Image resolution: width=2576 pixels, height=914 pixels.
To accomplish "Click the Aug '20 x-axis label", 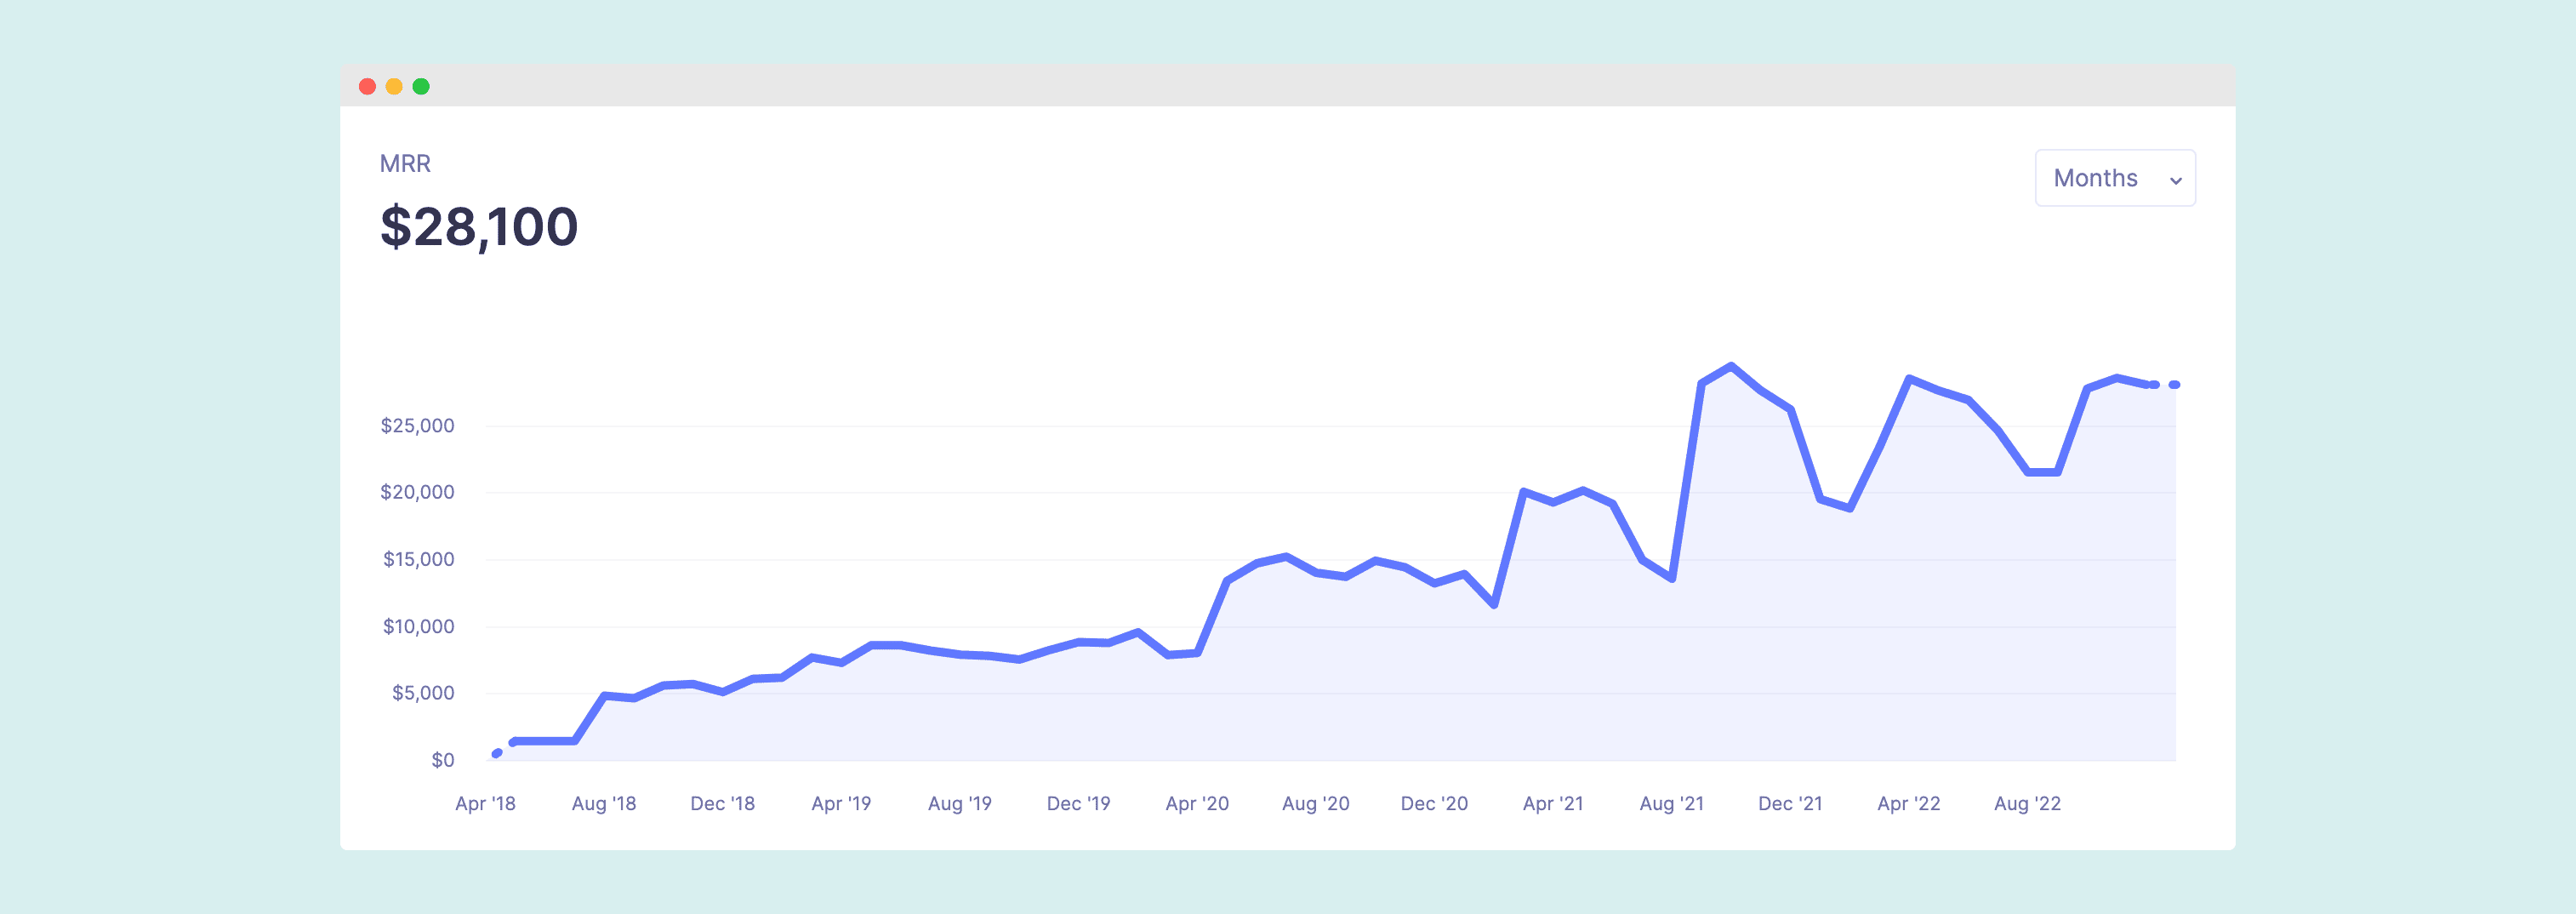I will (x=1315, y=803).
